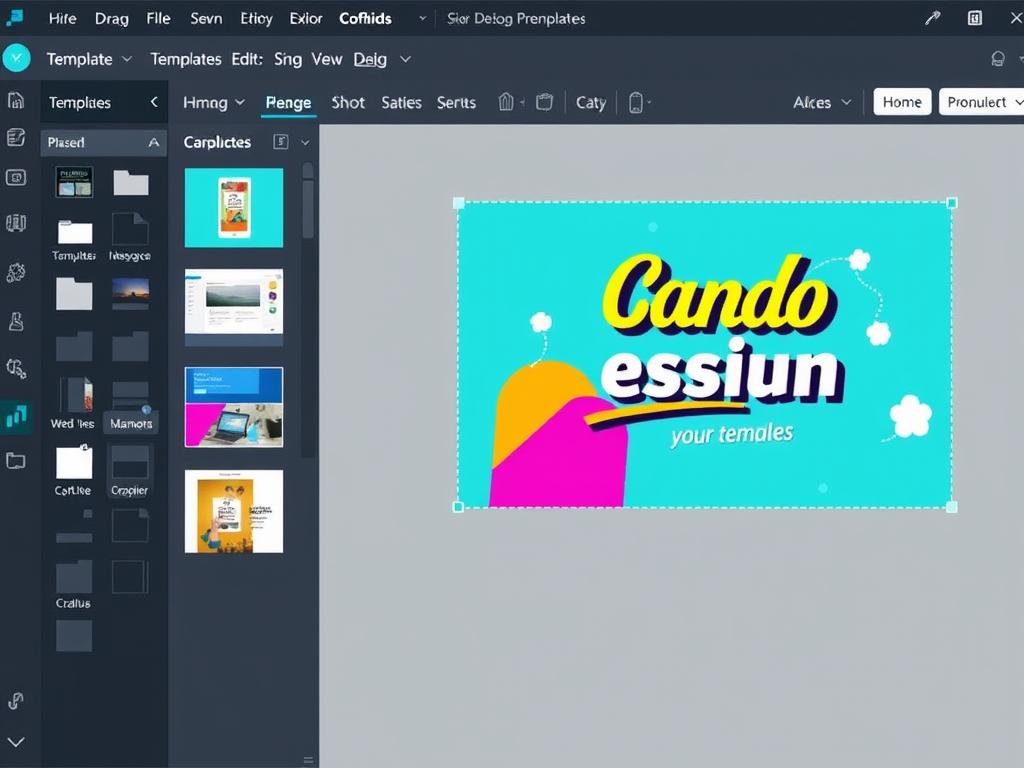Collapse the Plaserl section
The width and height of the screenshot is (1024, 768).
coord(154,142)
